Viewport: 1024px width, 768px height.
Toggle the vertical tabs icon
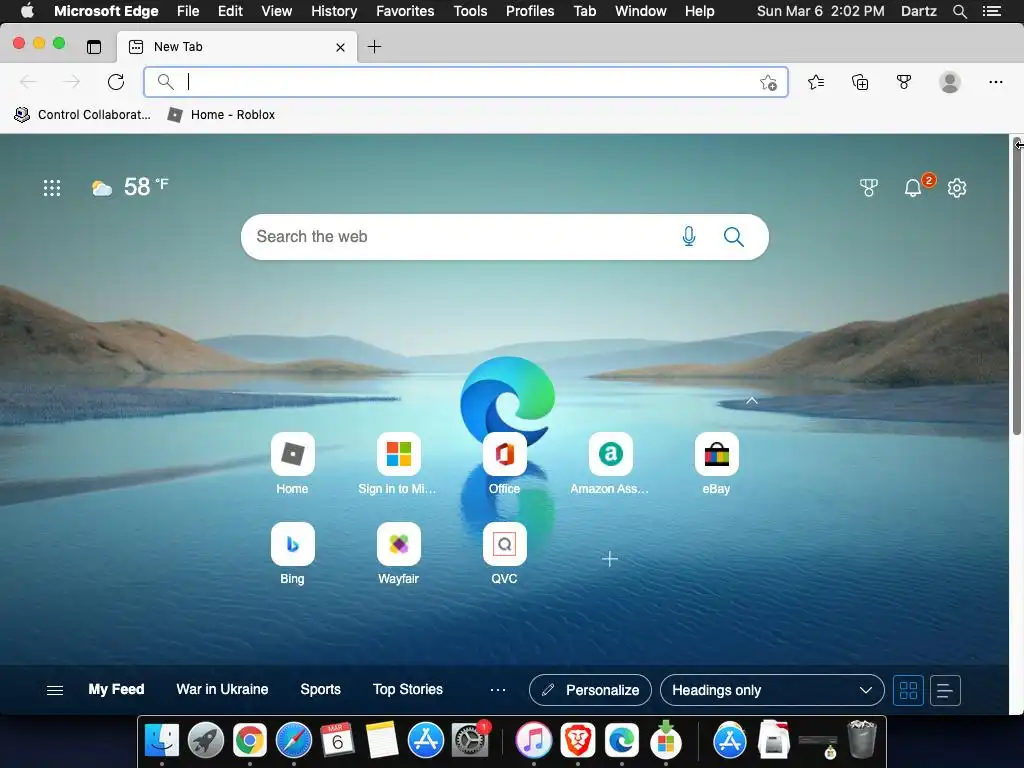pyautogui.click(x=94, y=47)
